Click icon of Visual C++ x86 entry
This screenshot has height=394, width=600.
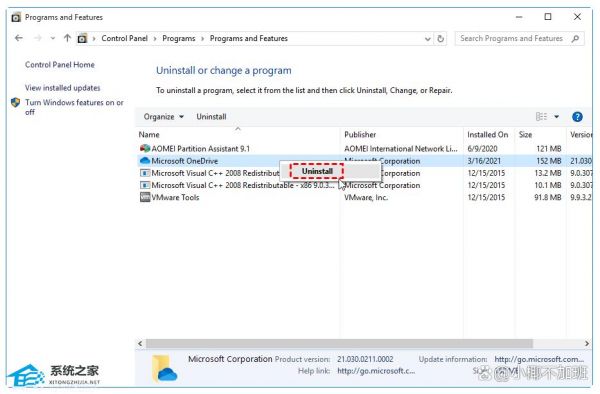[x=145, y=185]
